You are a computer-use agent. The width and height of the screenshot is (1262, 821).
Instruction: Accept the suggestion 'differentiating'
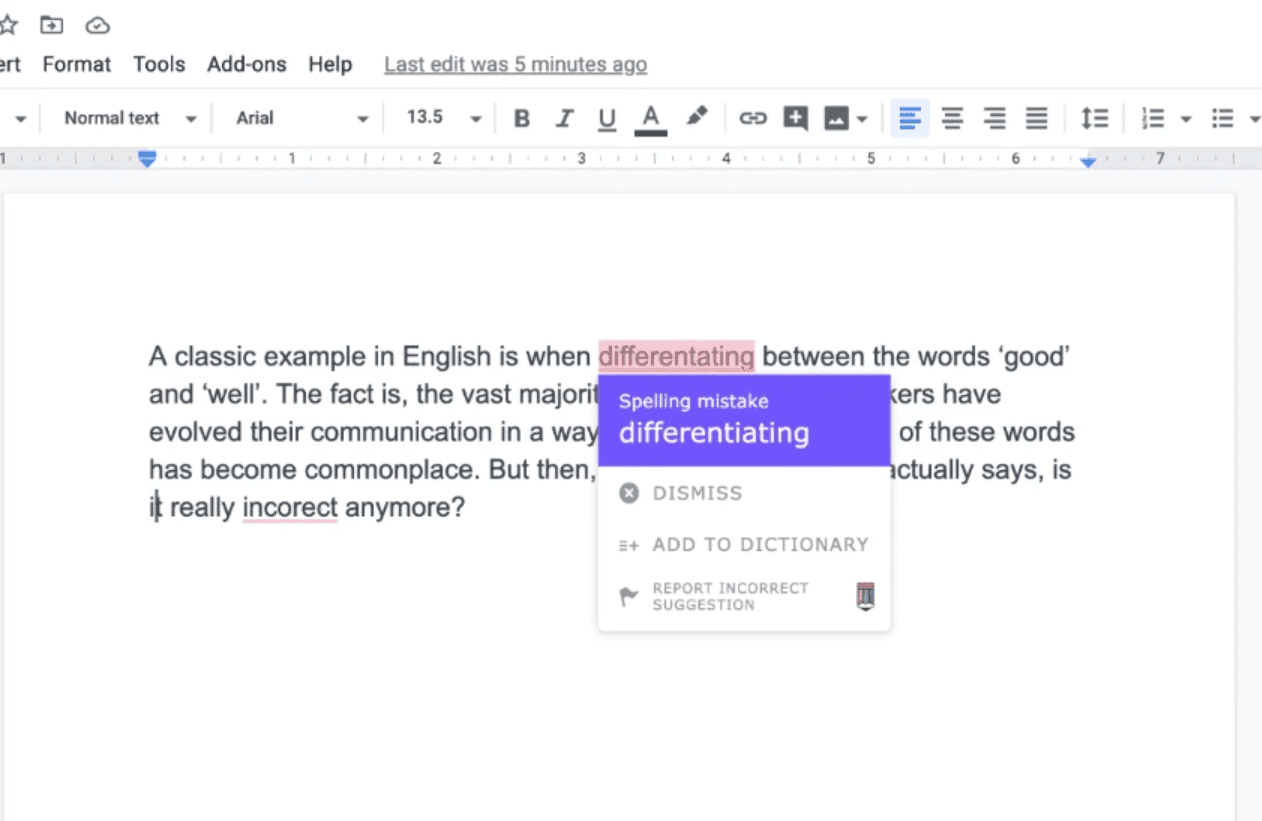pyautogui.click(x=714, y=433)
